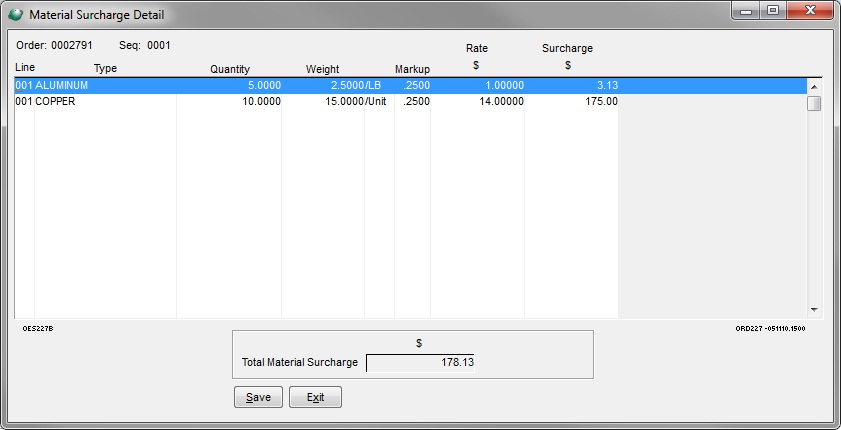The image size is (841, 430).
Task: Click the Order number 0002791
Action: coord(72,46)
